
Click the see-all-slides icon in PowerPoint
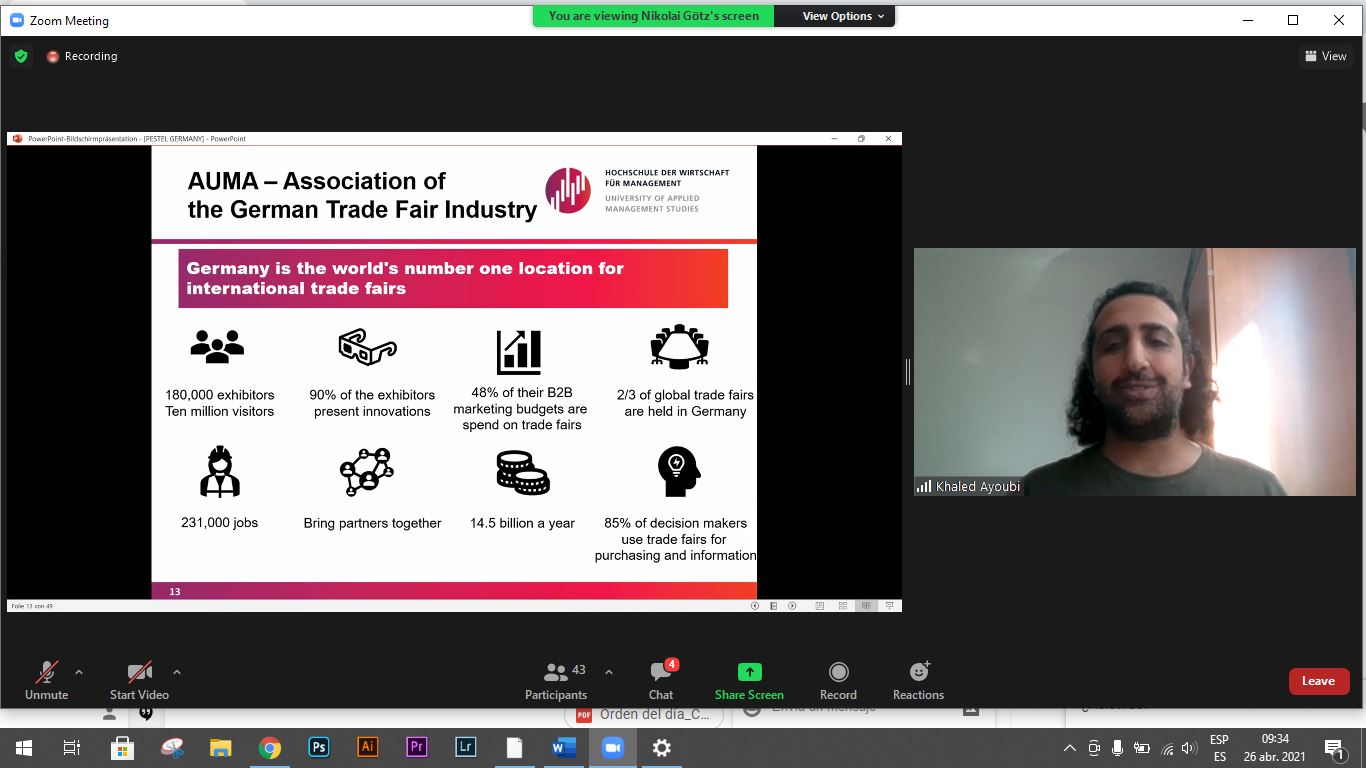tap(773, 606)
